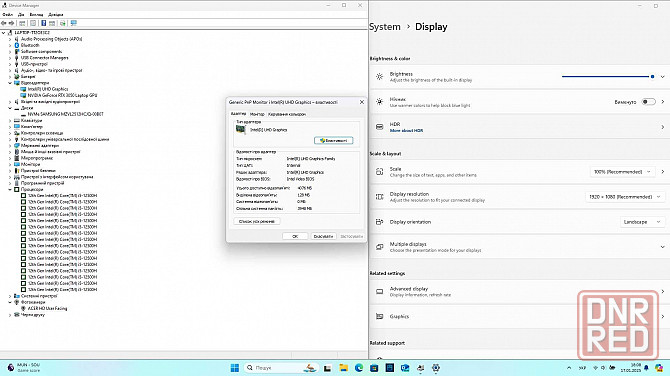Toggle the Night light switch
The width and height of the screenshot is (670, 376).
649,102
